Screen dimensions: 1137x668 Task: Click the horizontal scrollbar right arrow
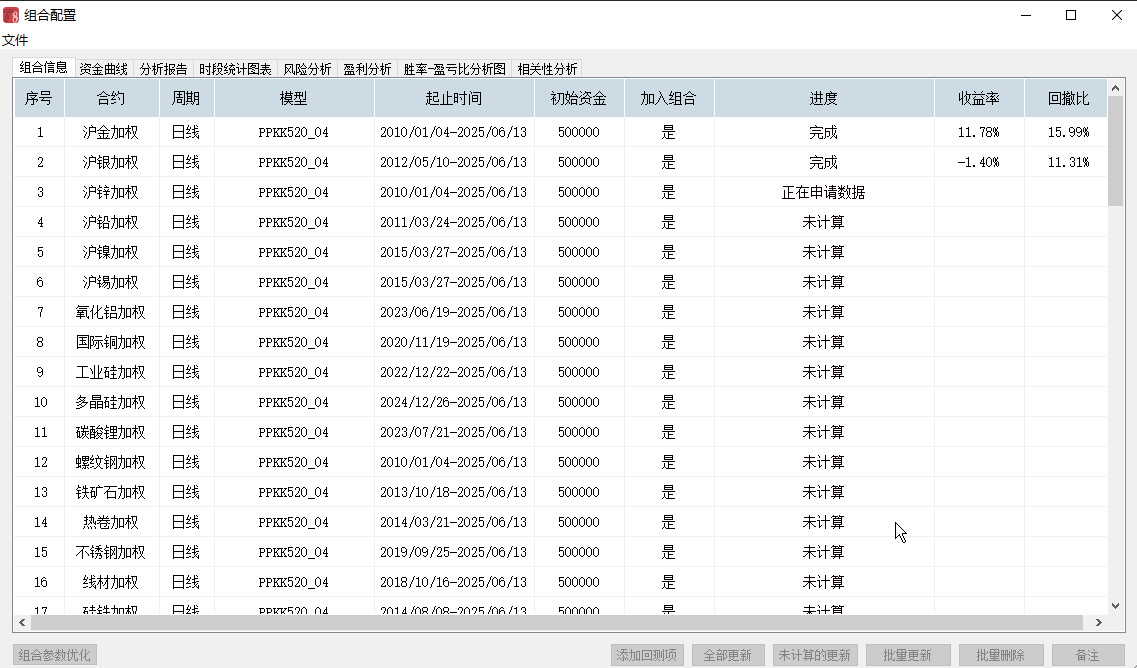point(1097,623)
